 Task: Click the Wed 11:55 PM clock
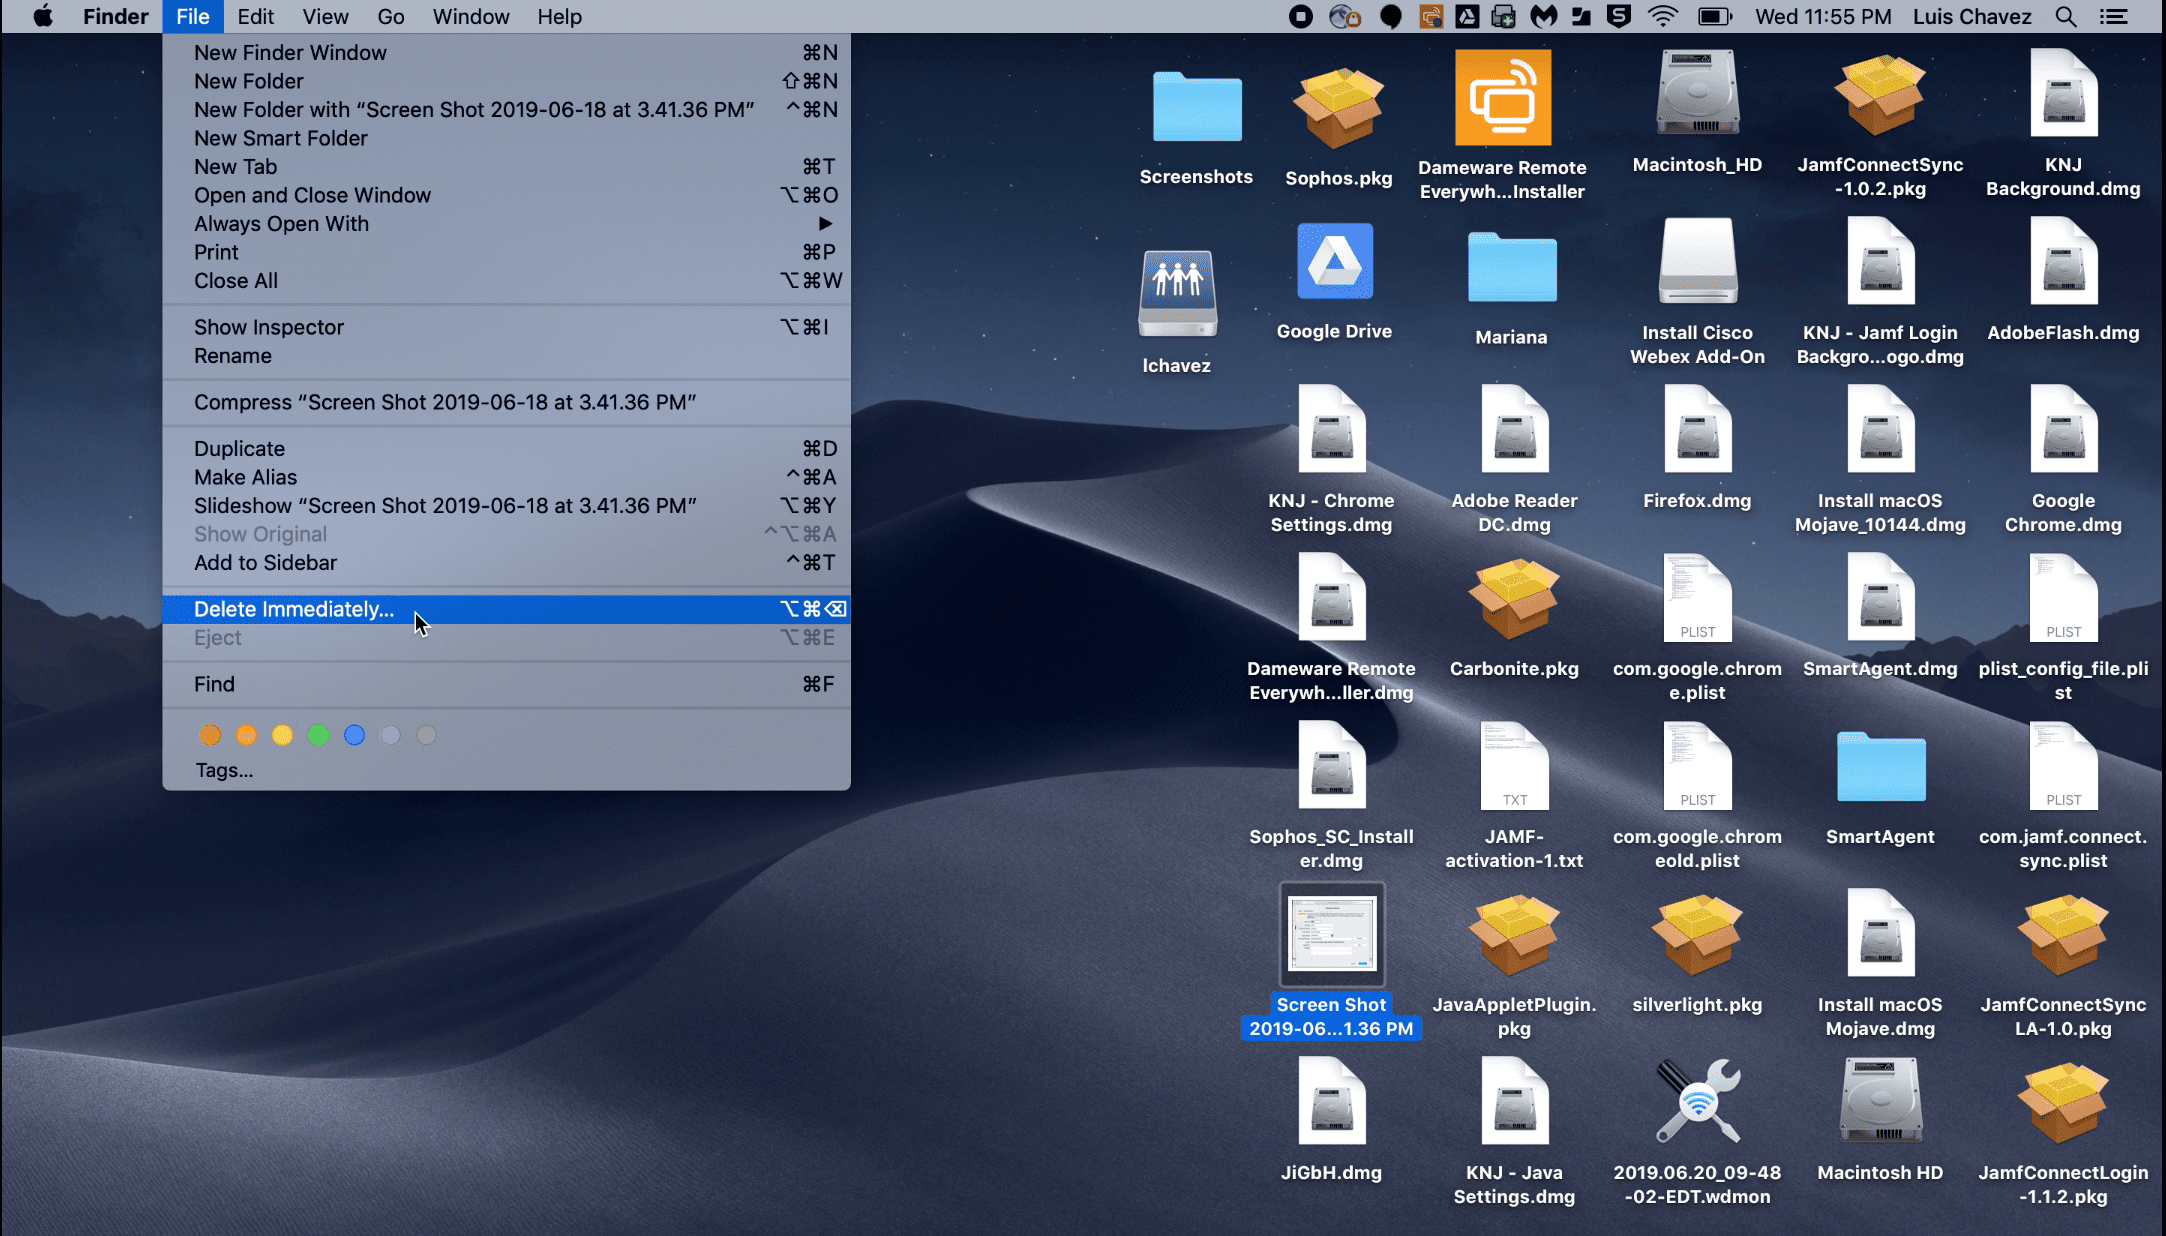click(x=1823, y=17)
